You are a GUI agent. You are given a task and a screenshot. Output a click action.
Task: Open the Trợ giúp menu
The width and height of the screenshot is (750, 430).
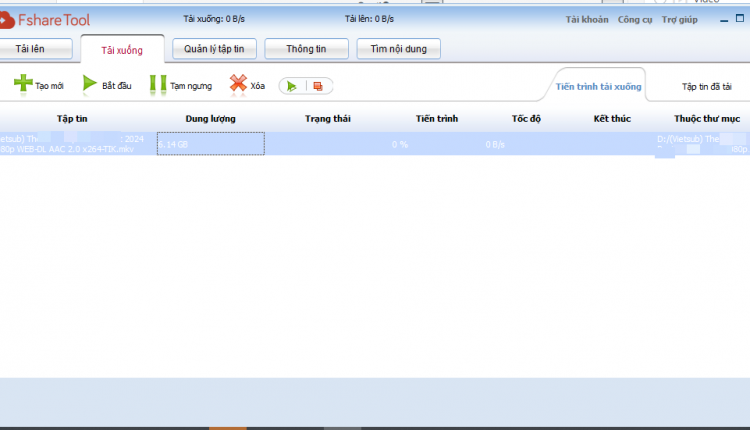(679, 20)
